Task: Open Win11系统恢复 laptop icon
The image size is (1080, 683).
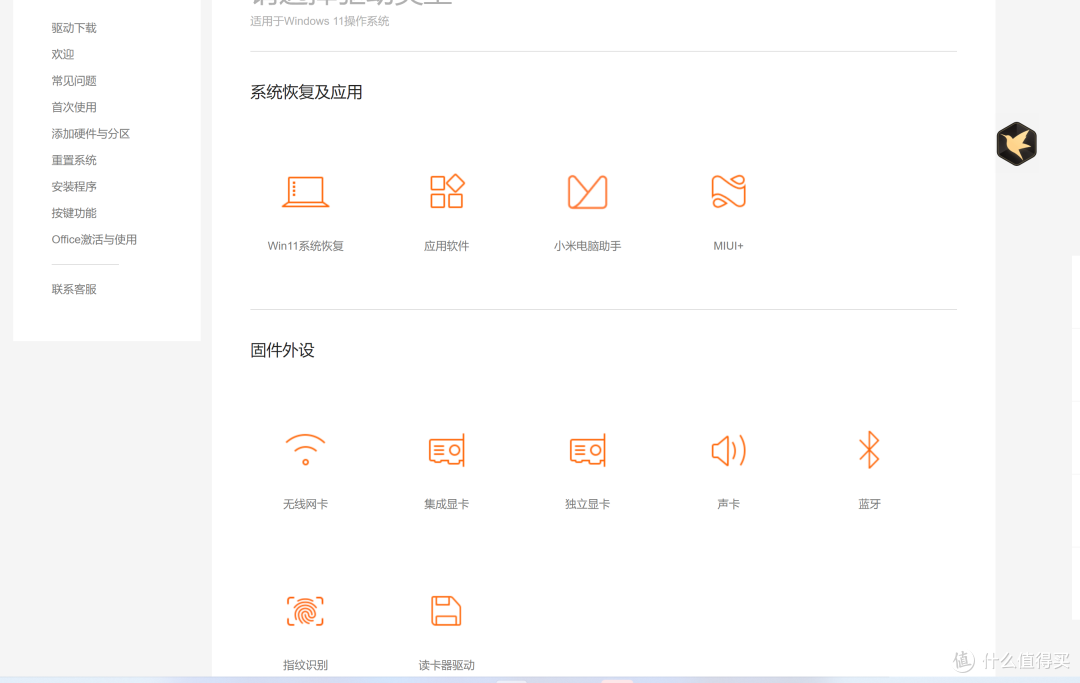Action: coord(305,191)
